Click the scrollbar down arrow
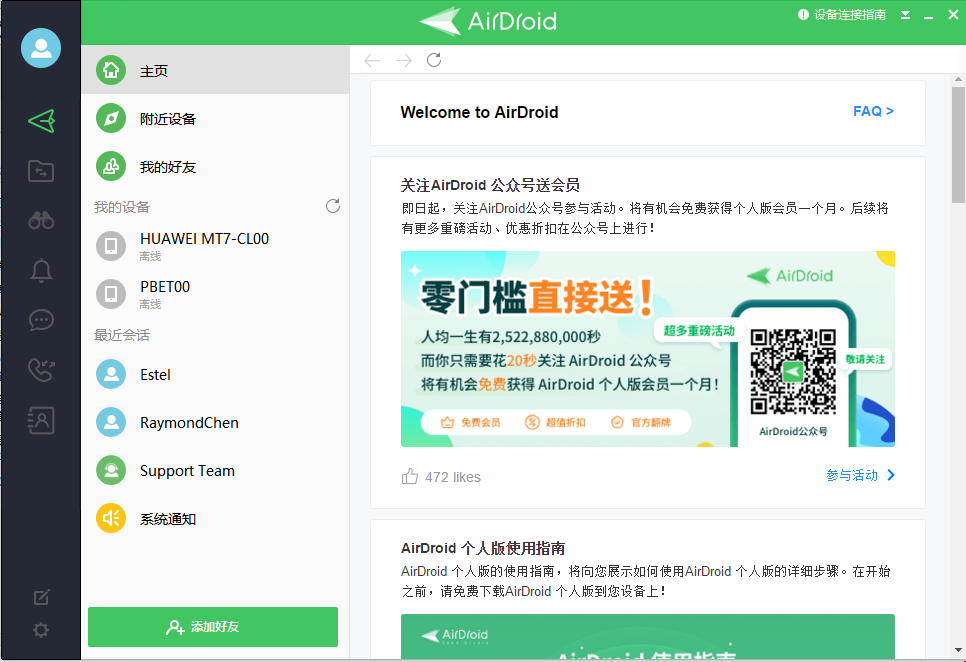This screenshot has width=966, height=662. click(958, 650)
